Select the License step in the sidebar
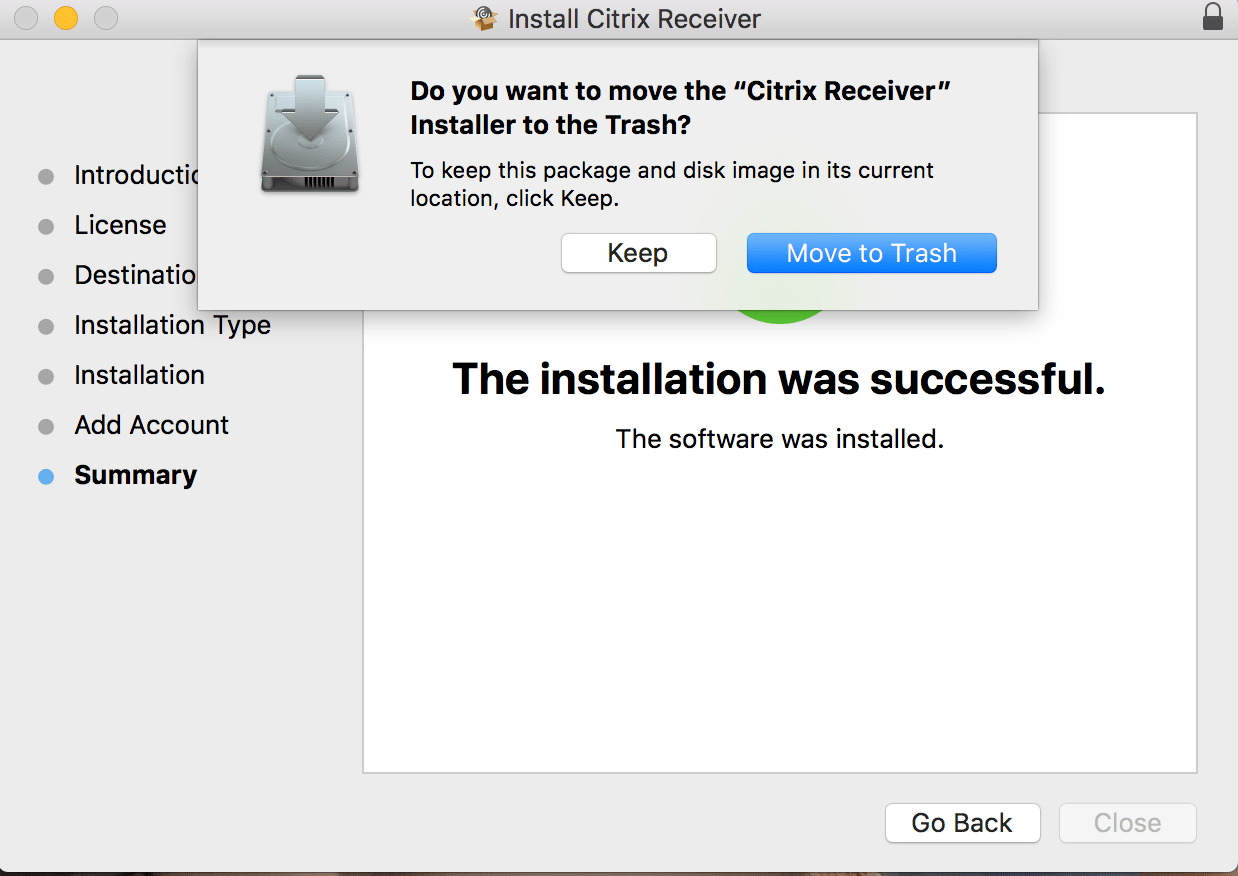Image resolution: width=1238 pixels, height=876 pixels. (x=120, y=226)
